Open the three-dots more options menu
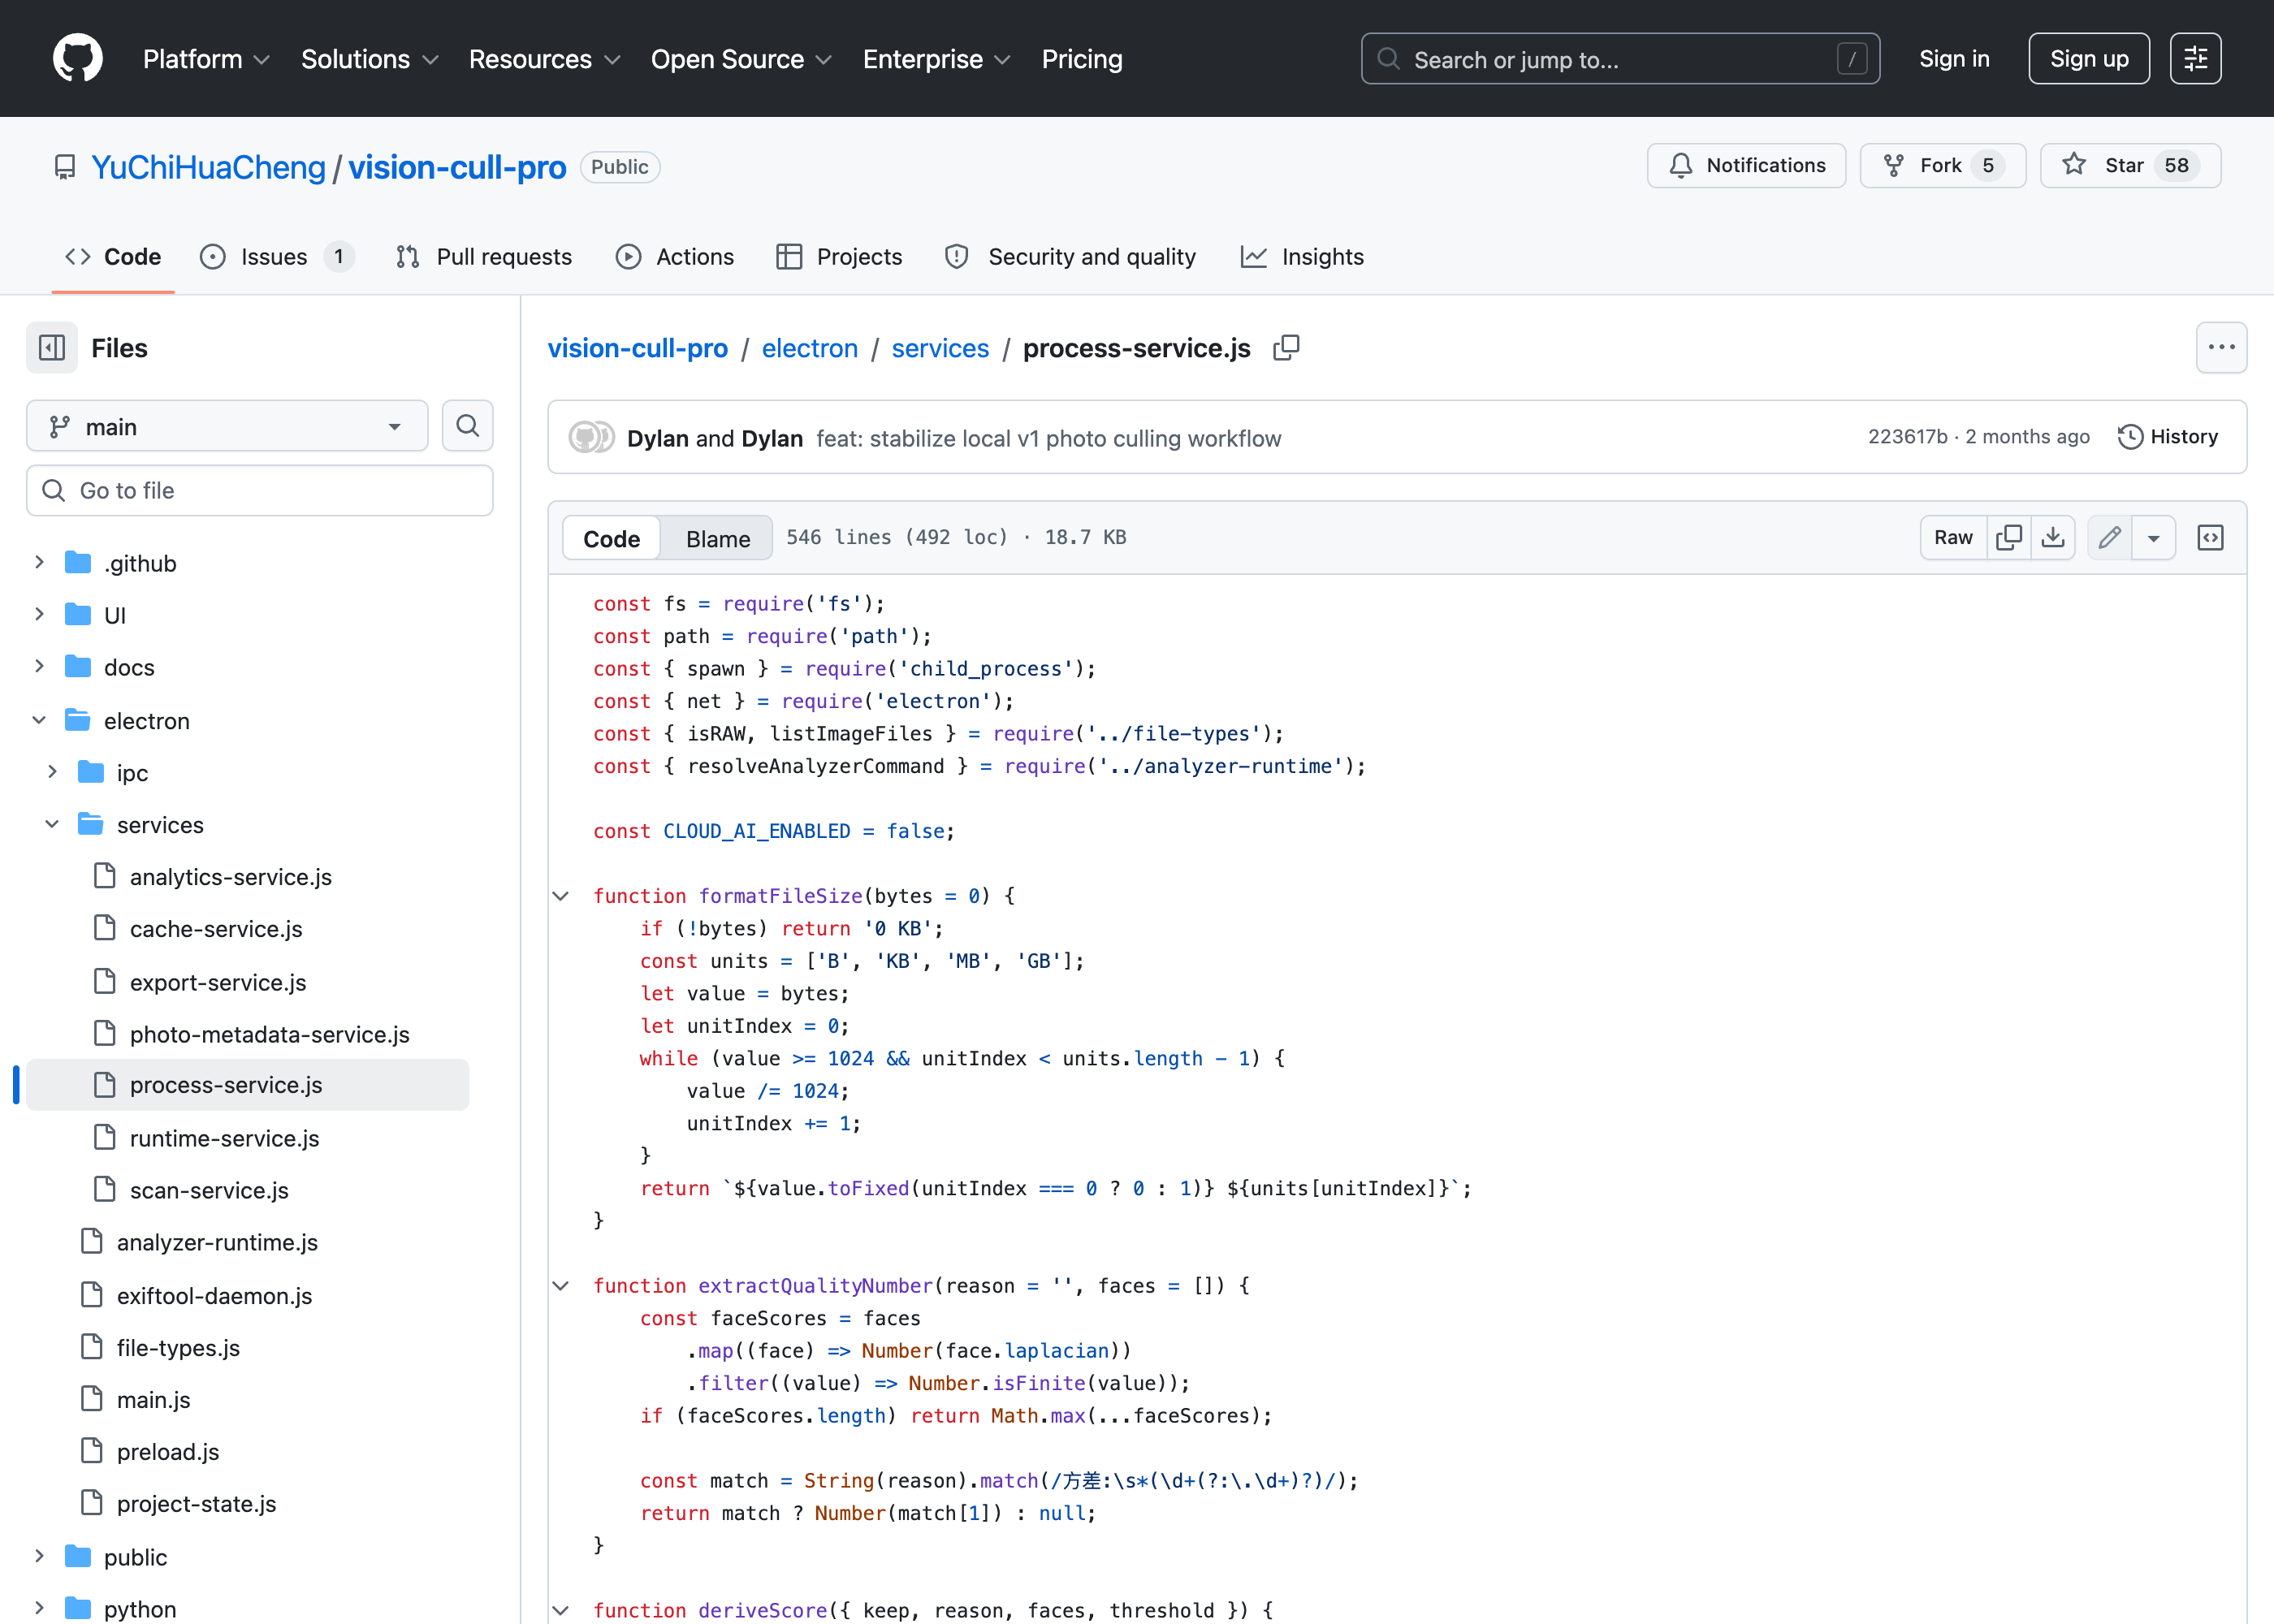 [2221, 348]
